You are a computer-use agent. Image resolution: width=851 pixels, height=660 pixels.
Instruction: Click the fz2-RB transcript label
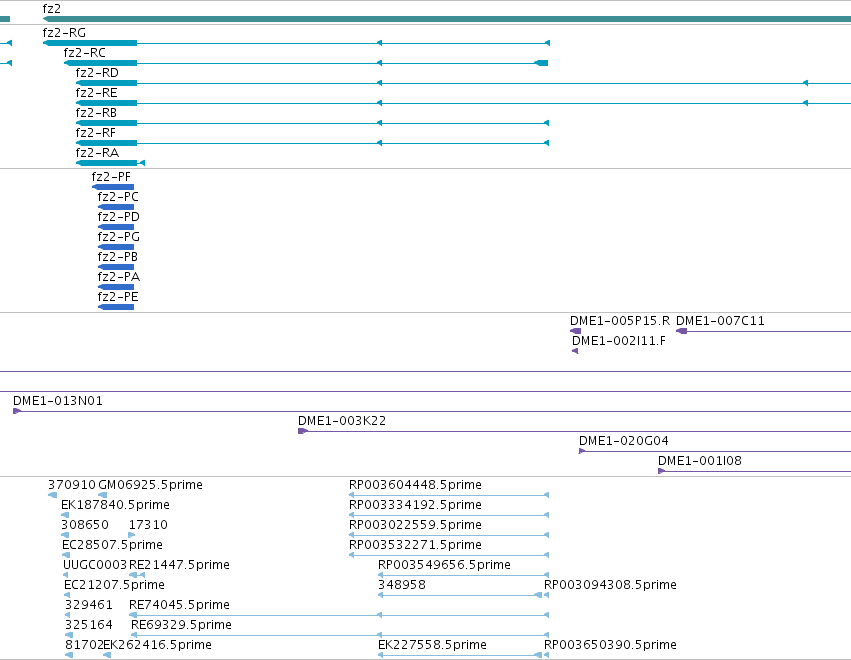[96, 113]
